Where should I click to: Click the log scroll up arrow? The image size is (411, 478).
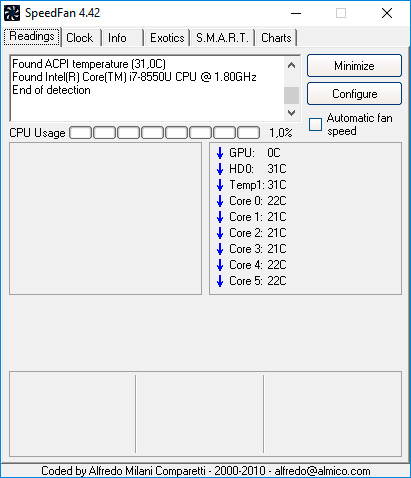click(291, 65)
